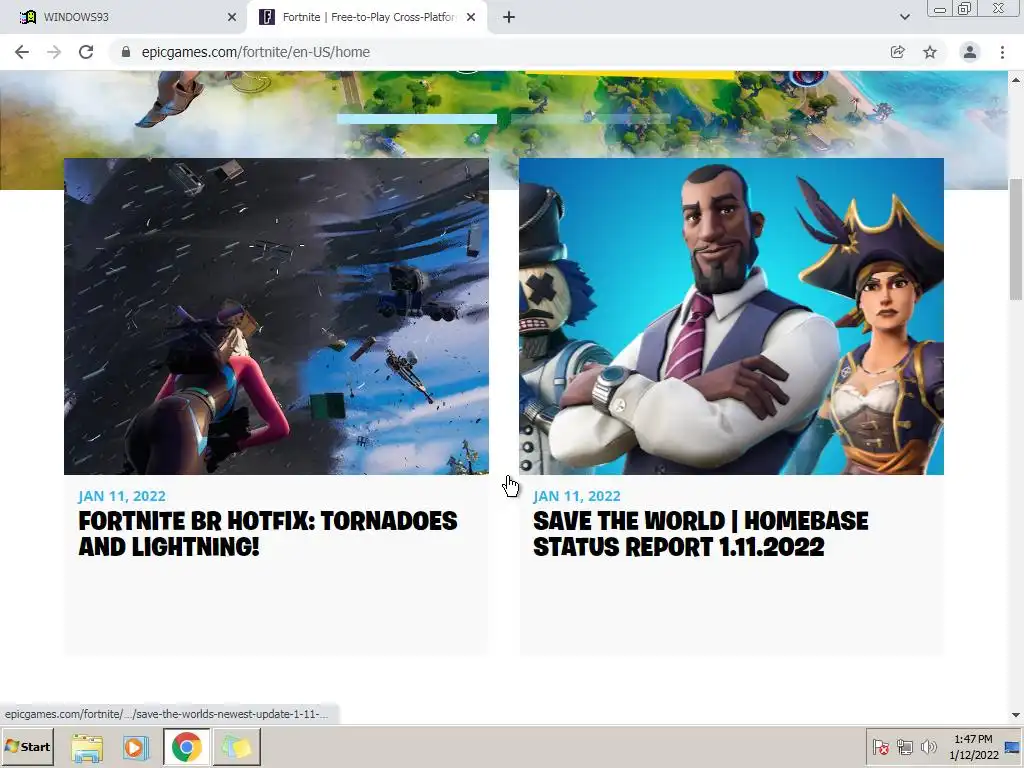Click JAN 11, 2022 on tornado article
This screenshot has width=1024, height=768.
[122, 496]
